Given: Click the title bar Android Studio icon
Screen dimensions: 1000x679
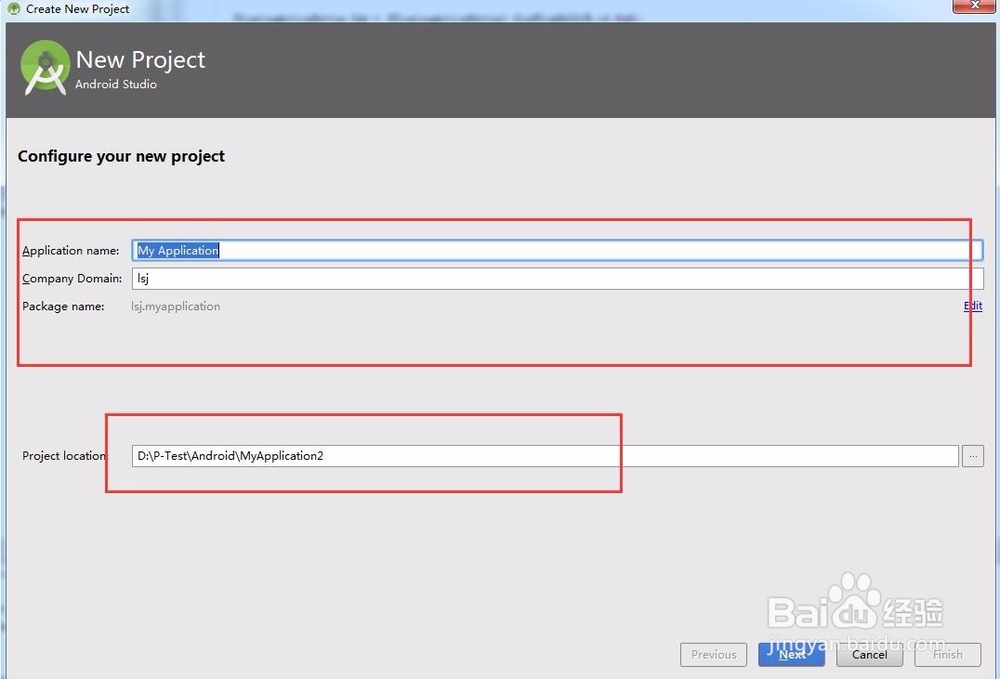Looking at the screenshot, I should [13, 9].
